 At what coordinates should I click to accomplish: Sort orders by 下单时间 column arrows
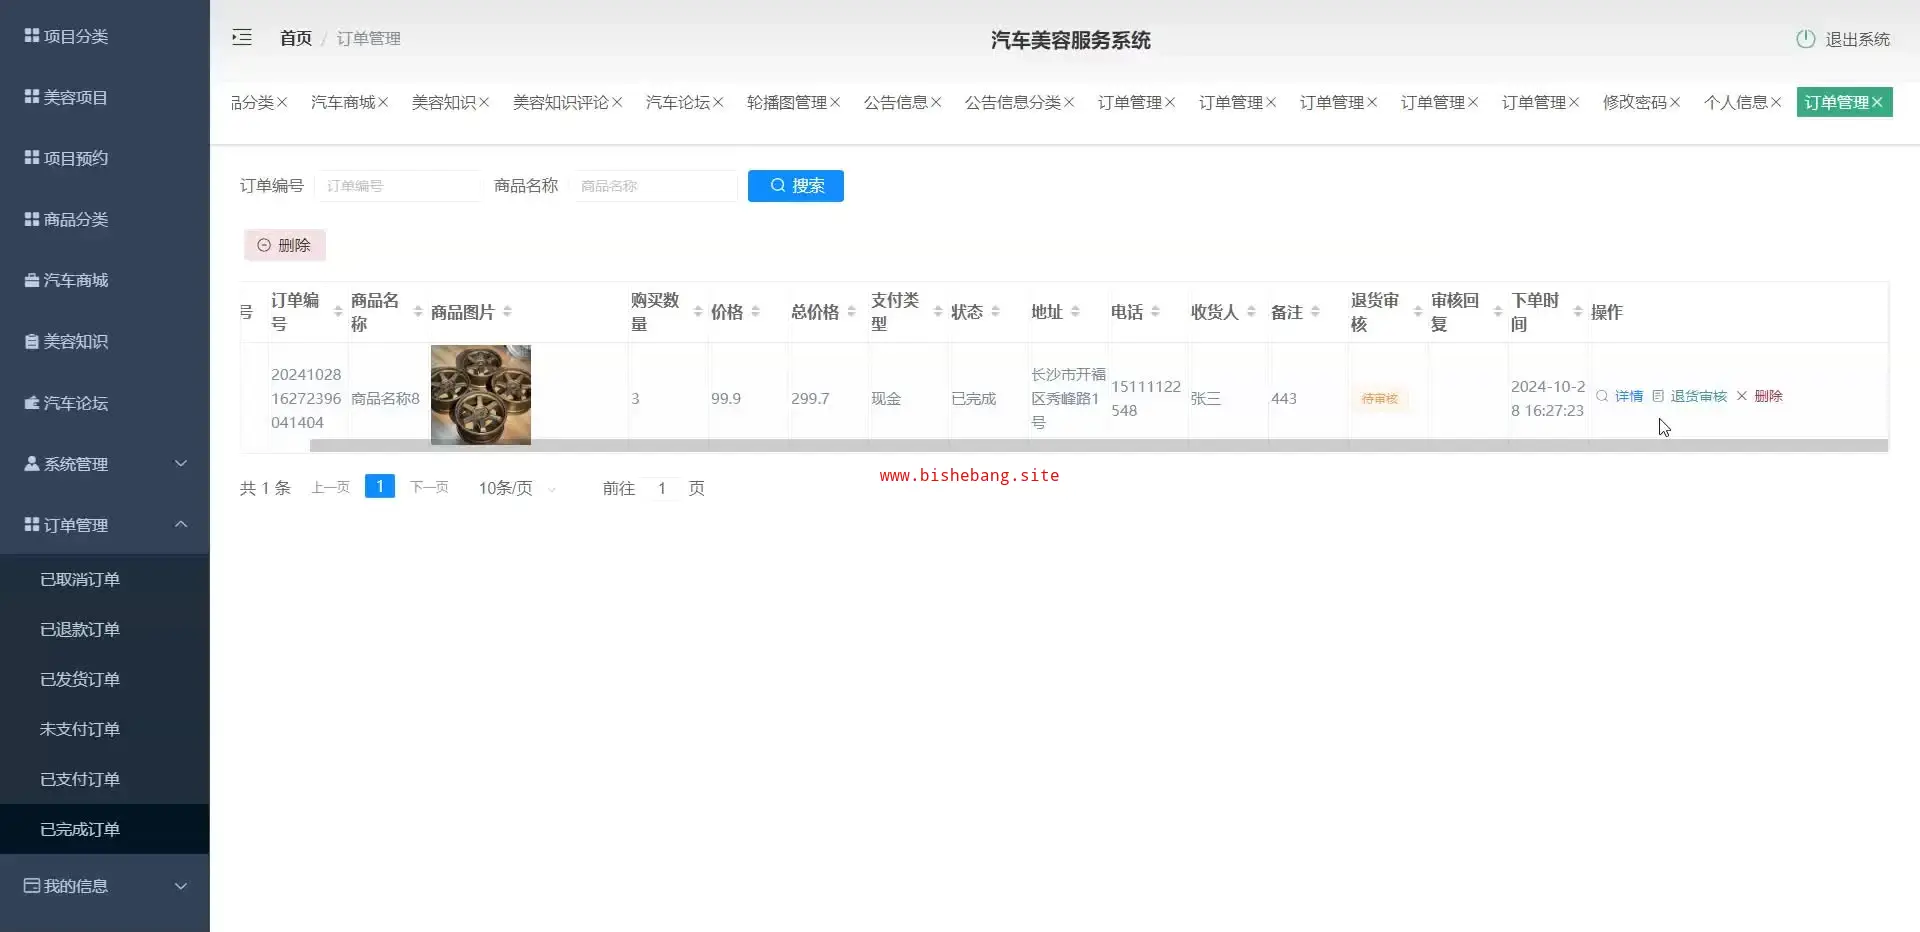(1577, 312)
